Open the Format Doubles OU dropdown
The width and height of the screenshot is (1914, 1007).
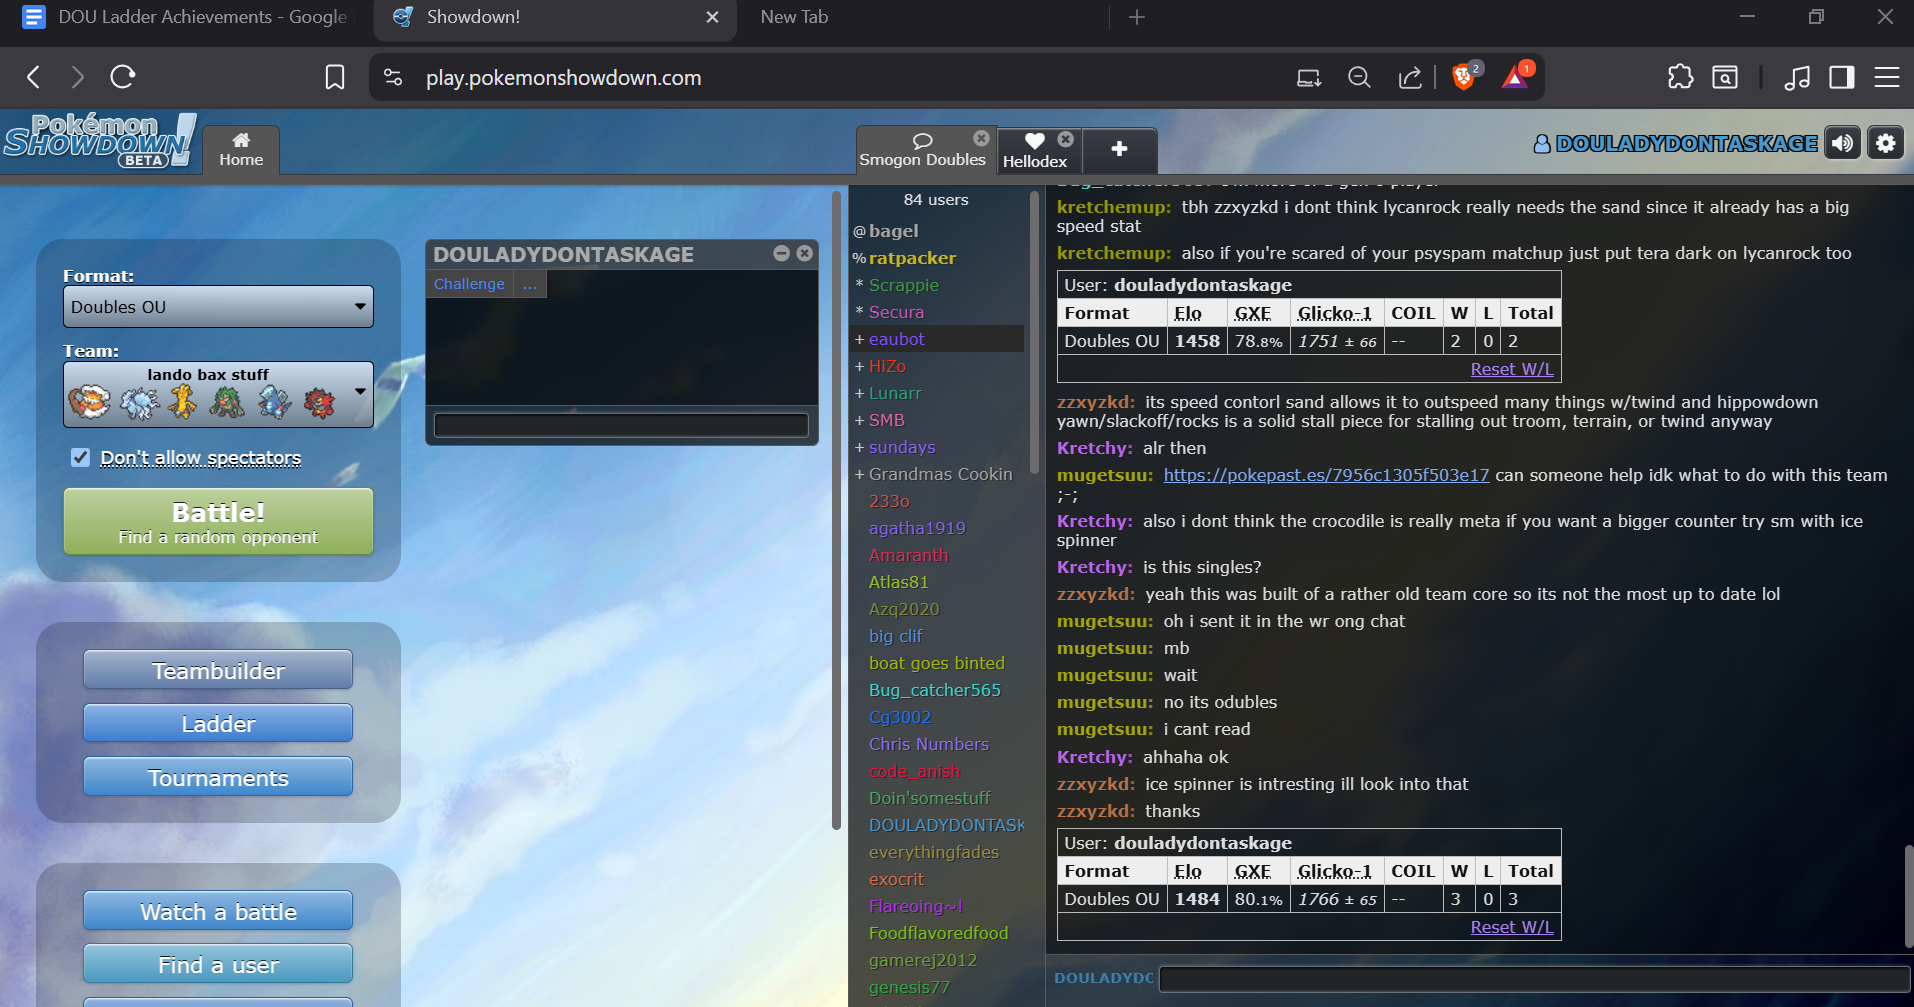[218, 307]
